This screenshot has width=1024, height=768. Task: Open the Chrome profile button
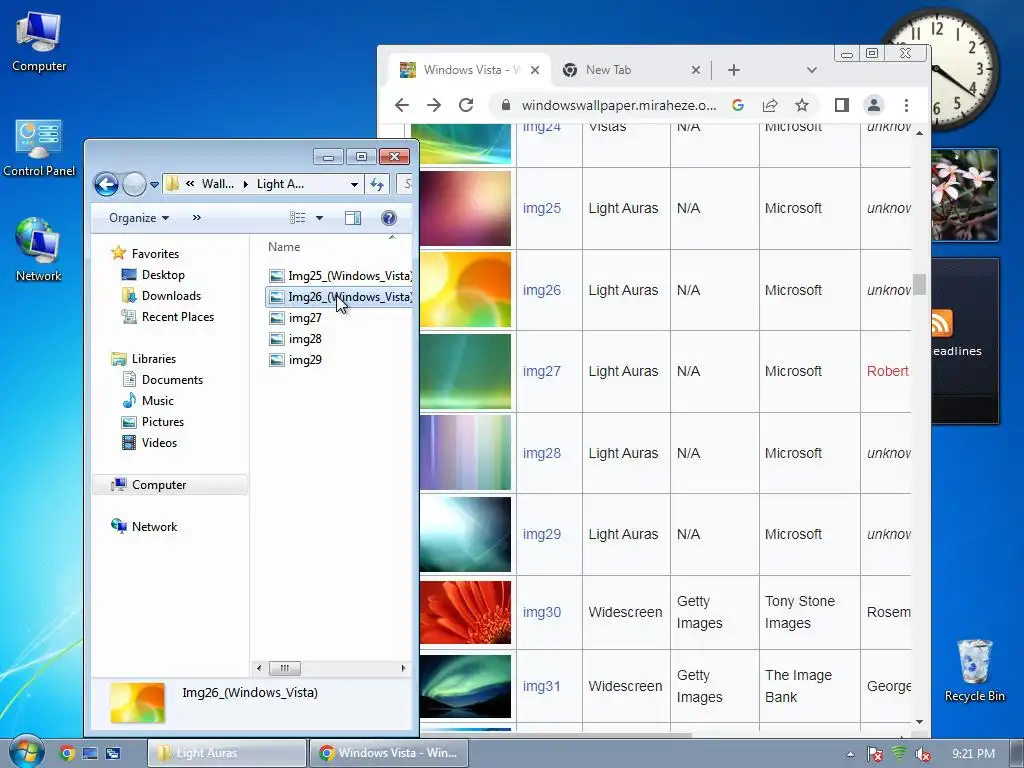point(874,105)
